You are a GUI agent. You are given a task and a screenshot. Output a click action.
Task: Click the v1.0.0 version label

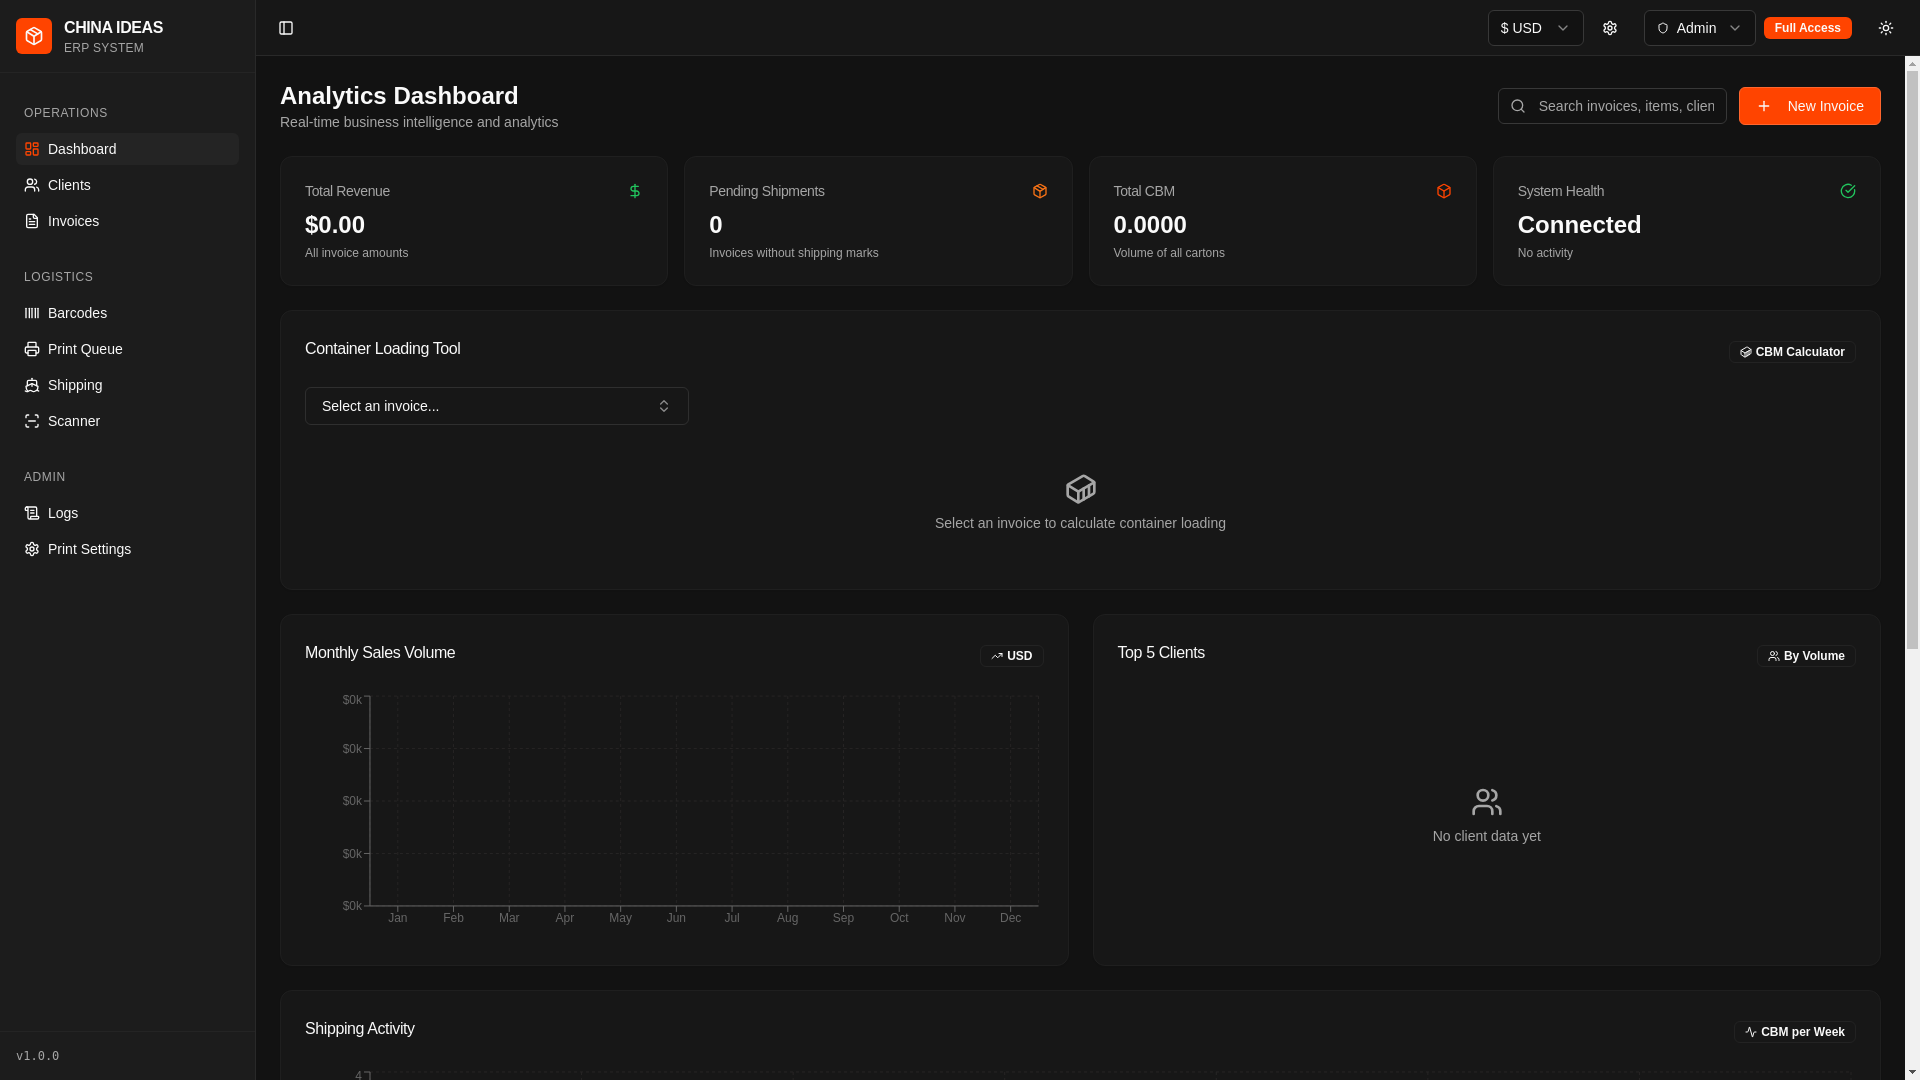38,1056
